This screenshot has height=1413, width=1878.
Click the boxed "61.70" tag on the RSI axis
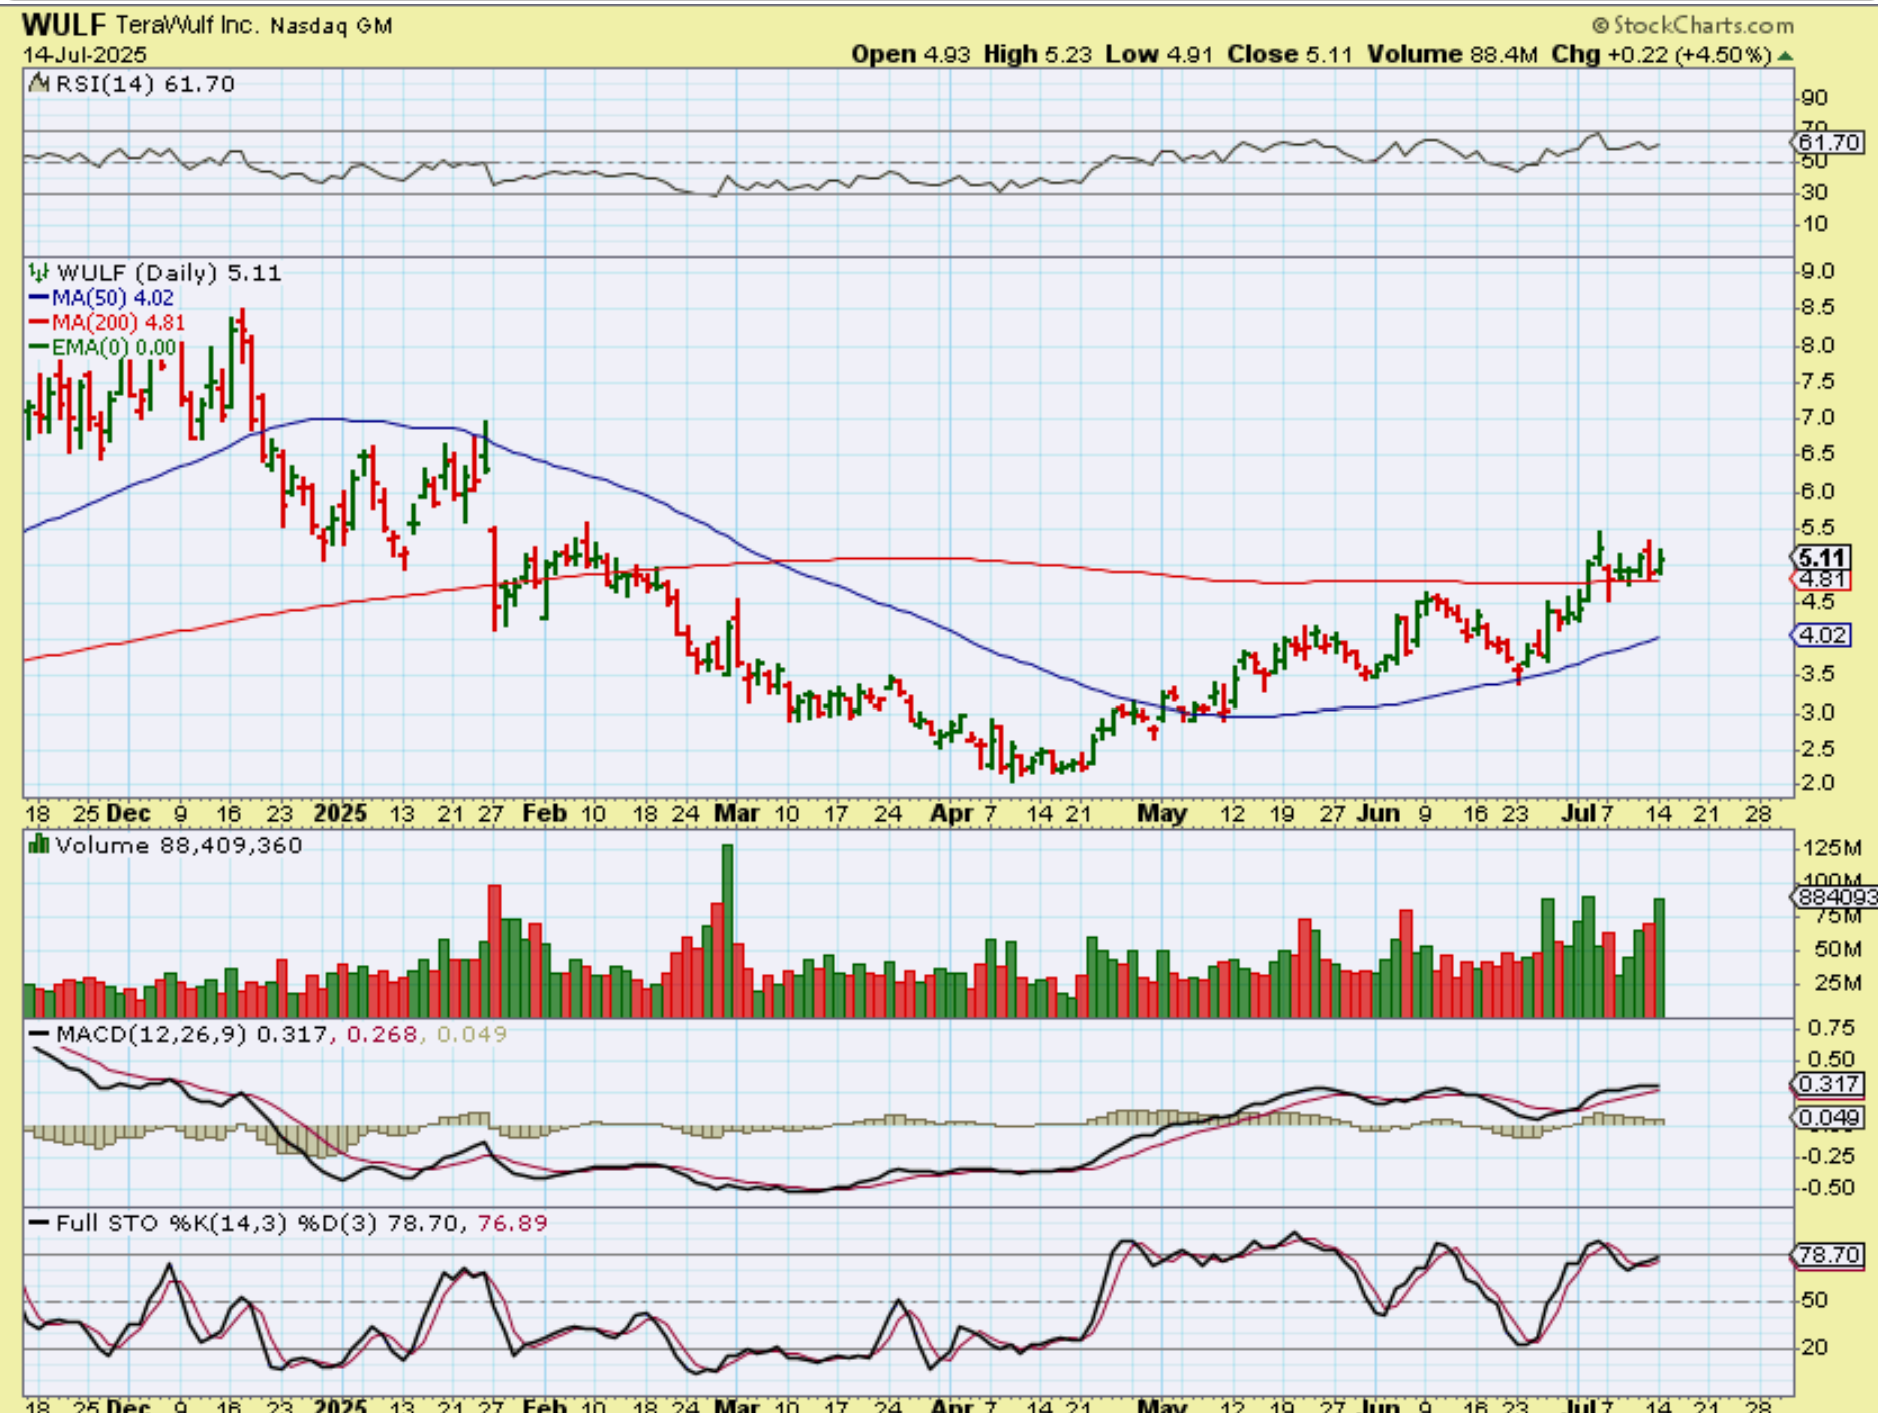(1829, 143)
